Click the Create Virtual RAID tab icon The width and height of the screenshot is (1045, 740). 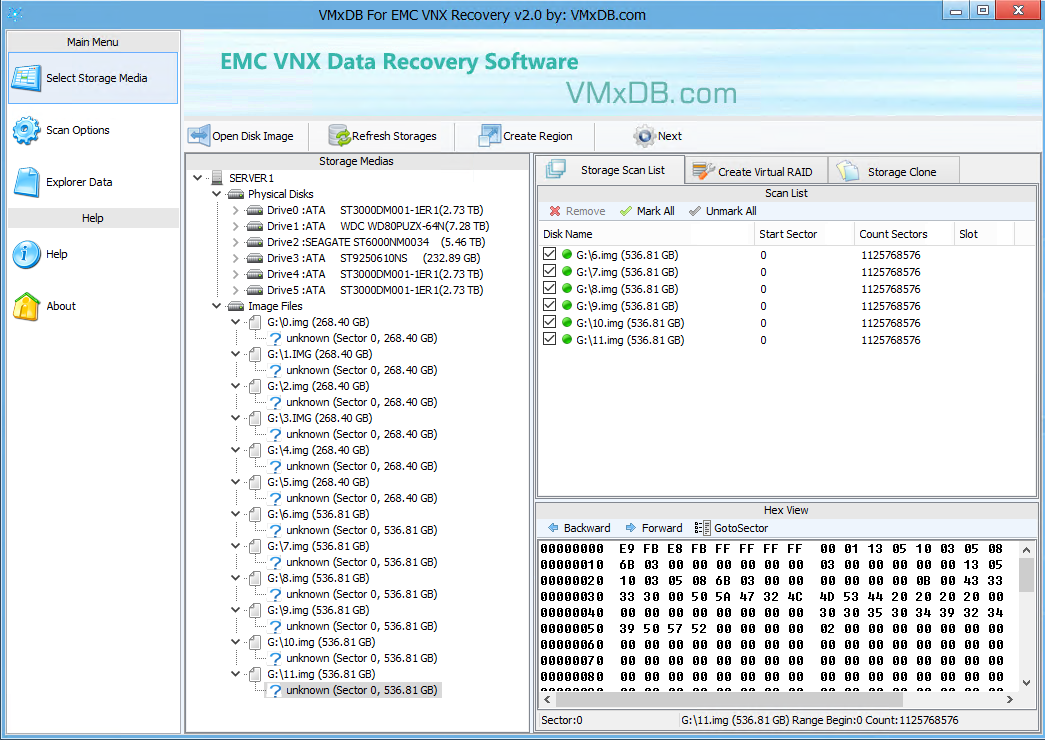[704, 171]
